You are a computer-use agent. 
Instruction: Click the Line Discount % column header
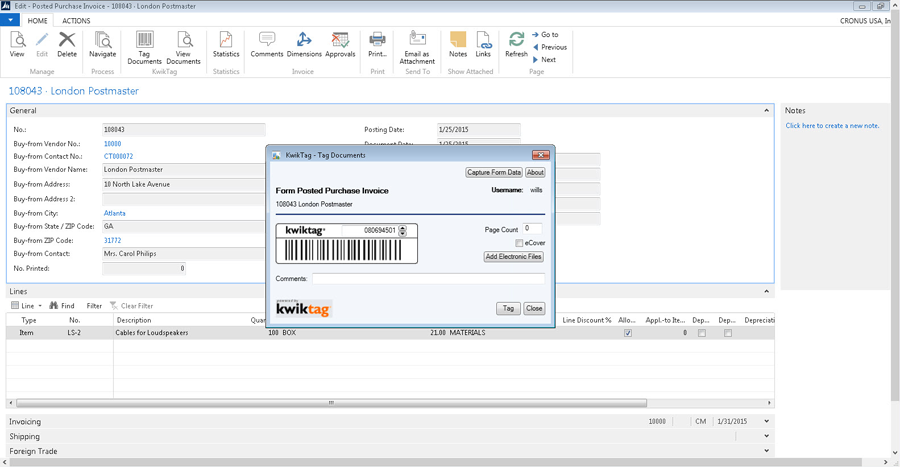click(587, 320)
